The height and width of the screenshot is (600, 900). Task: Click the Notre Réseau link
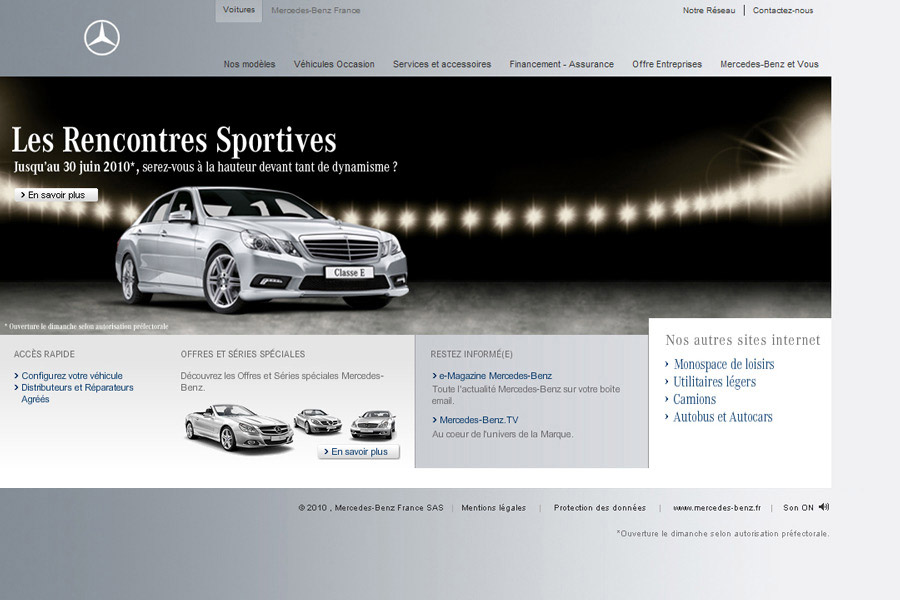(x=709, y=10)
